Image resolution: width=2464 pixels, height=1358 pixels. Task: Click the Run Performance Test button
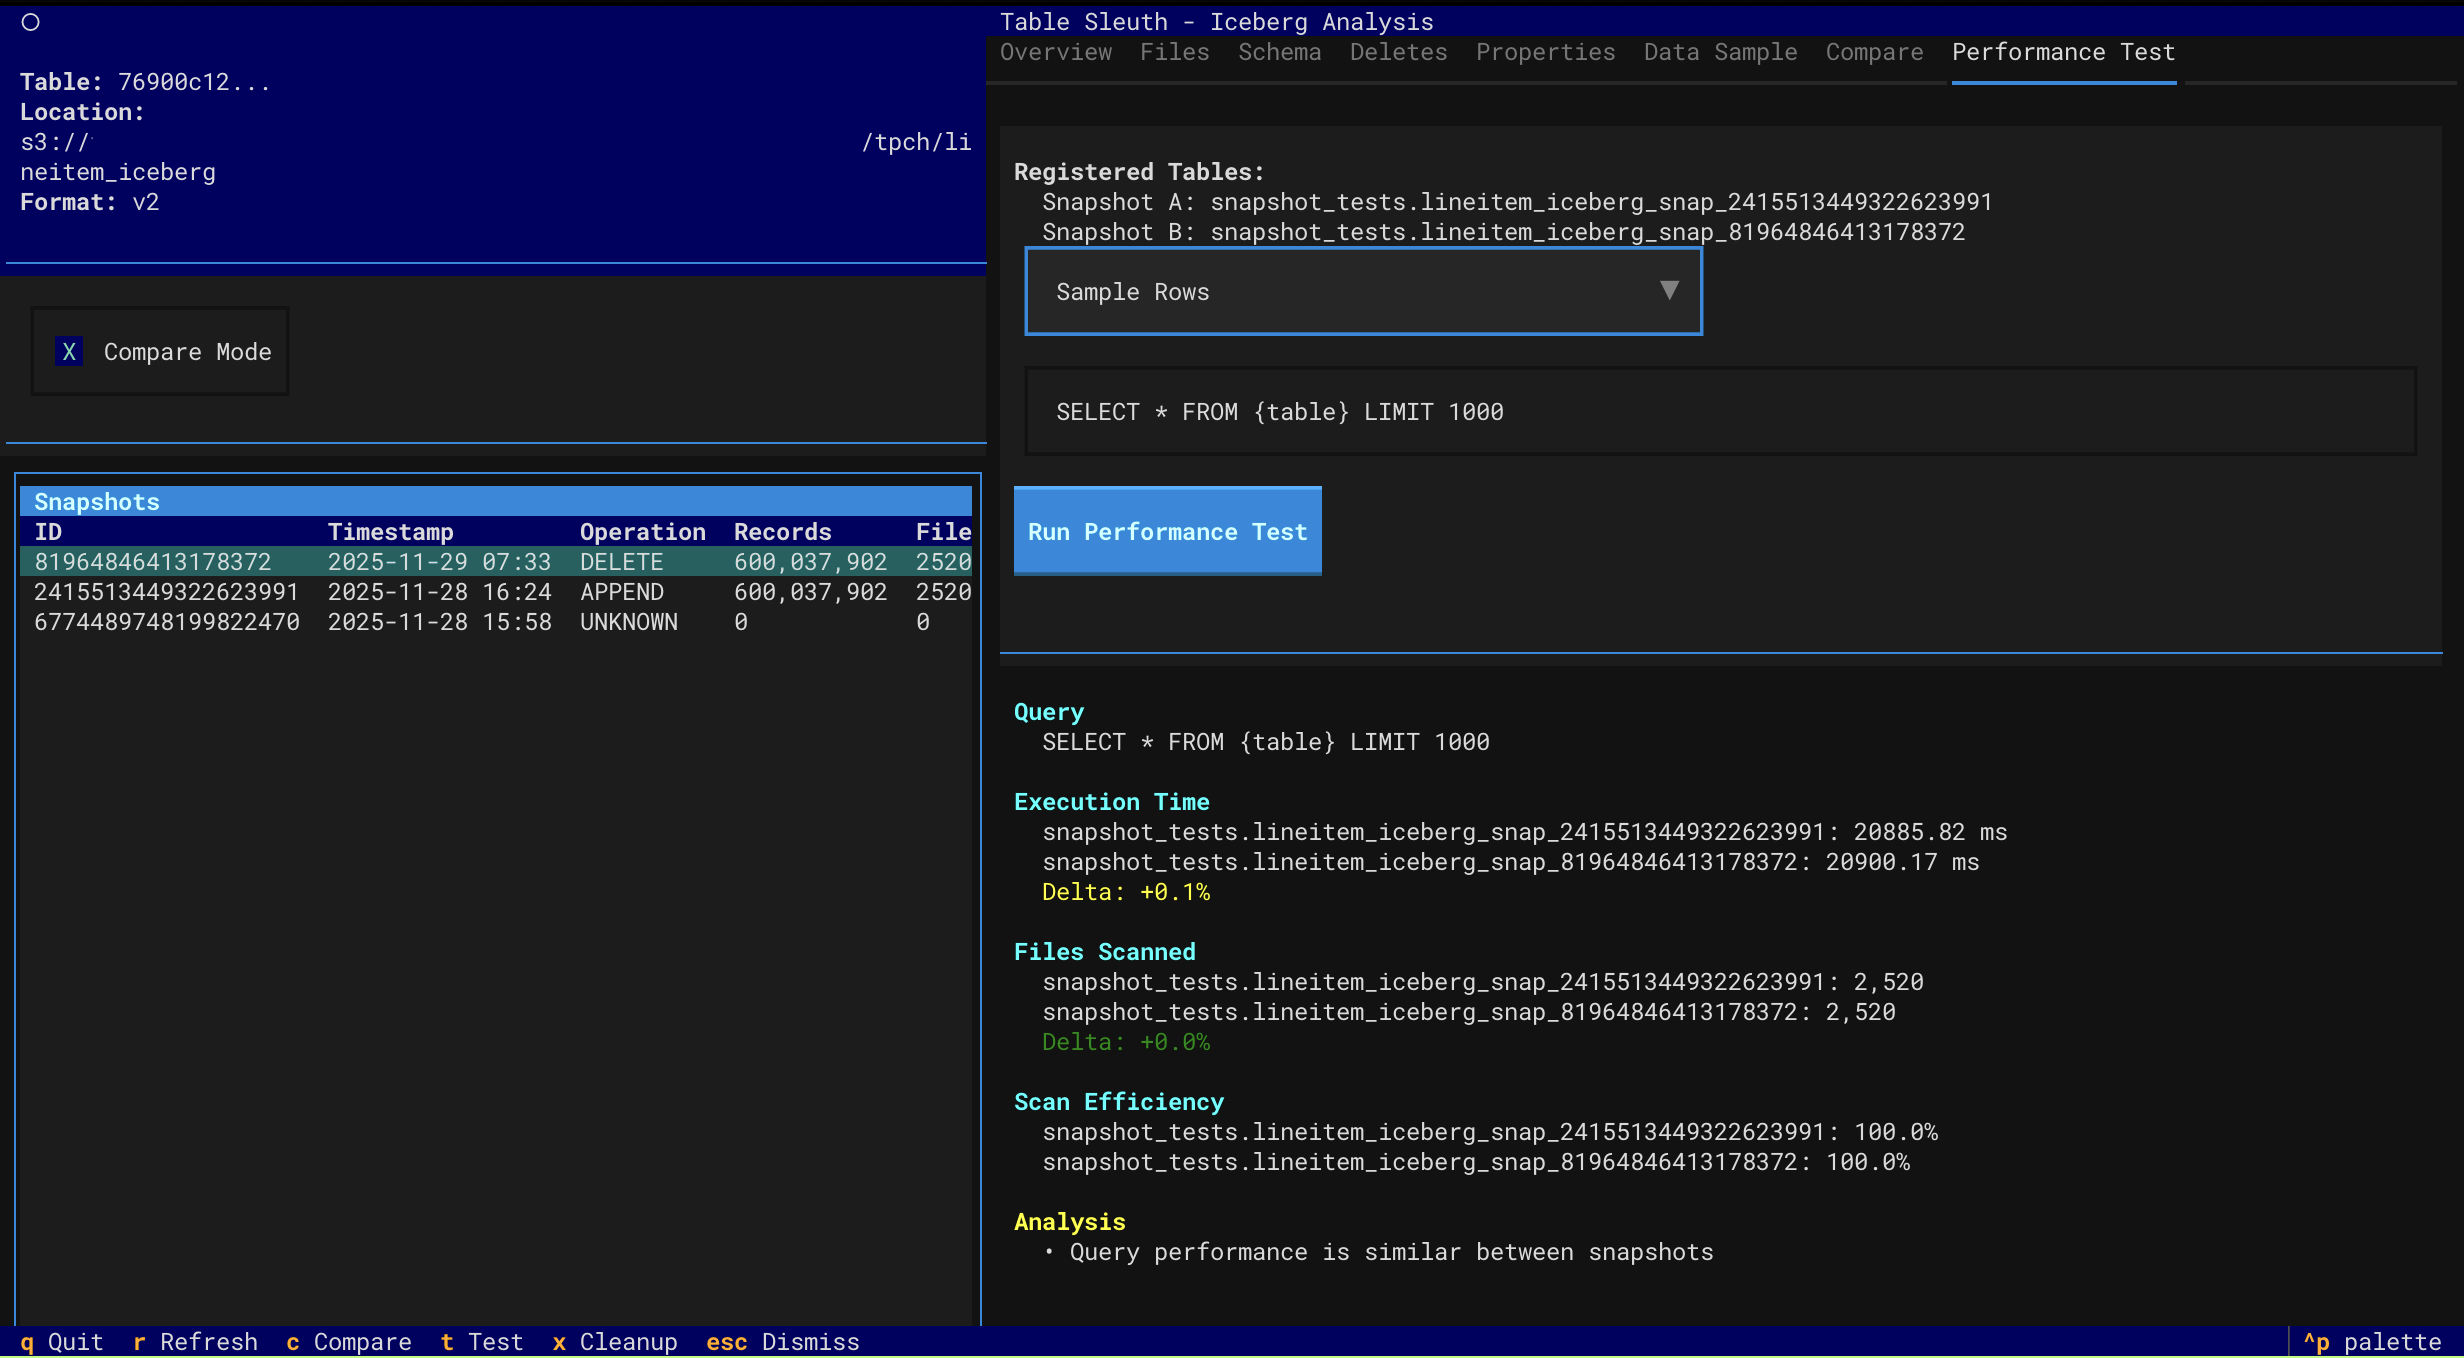coord(1167,531)
